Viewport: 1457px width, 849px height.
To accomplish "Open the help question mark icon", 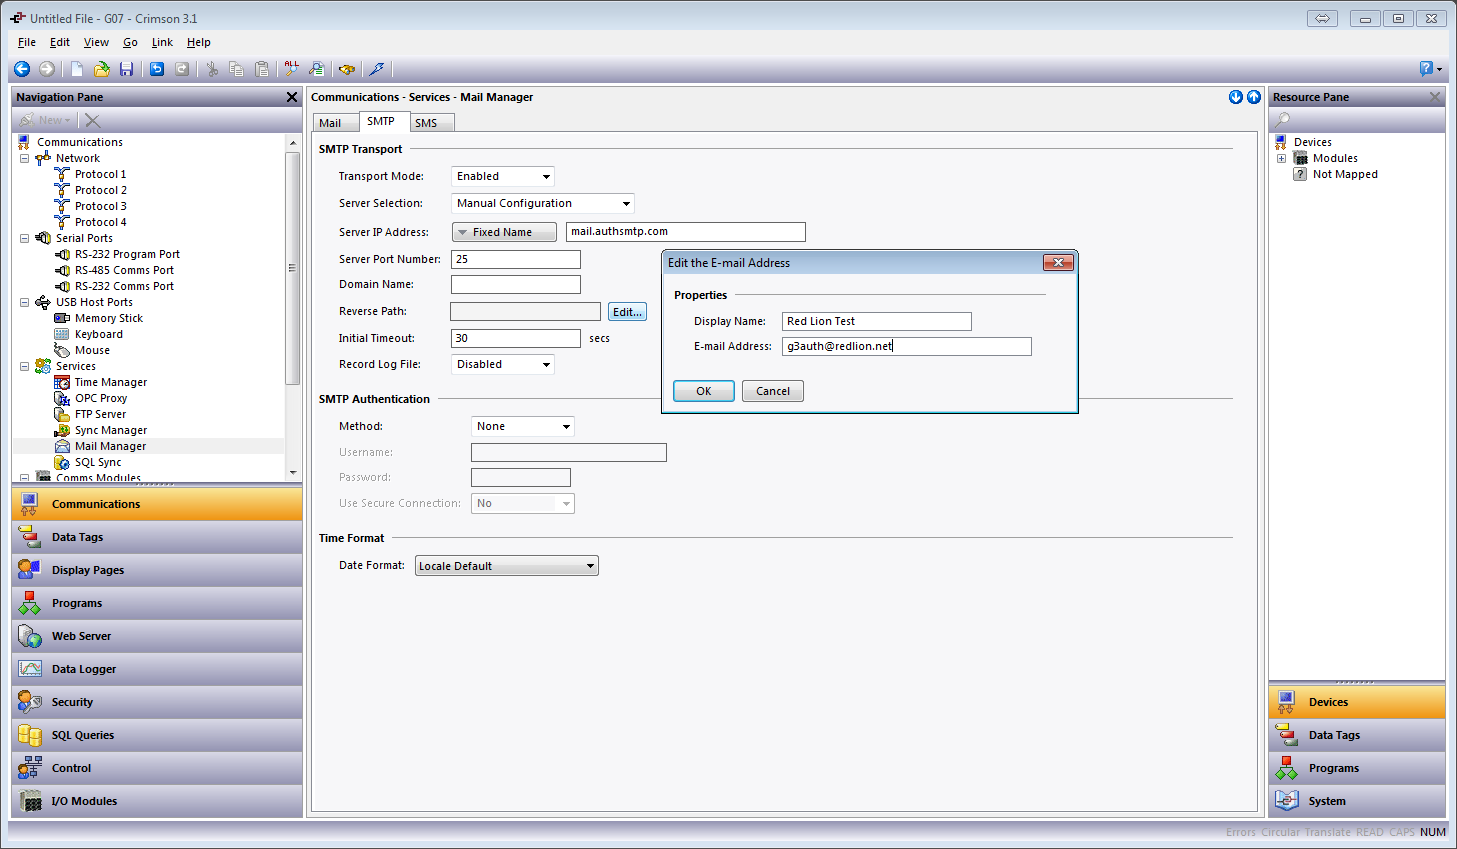I will pyautogui.click(x=1427, y=69).
